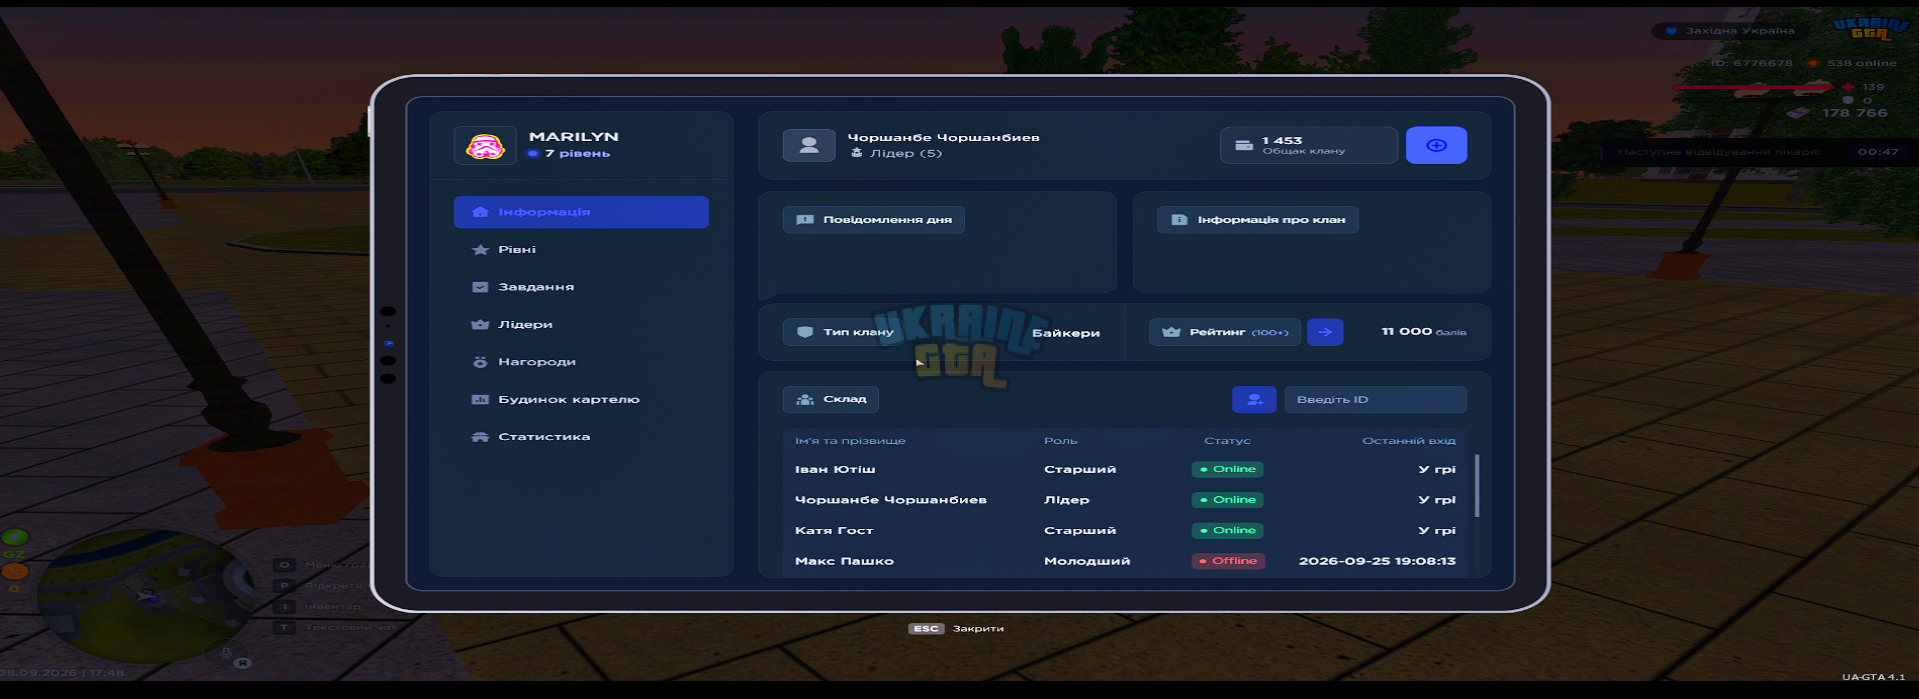Screen dimensions: 1919x699
Task: Click the blue arrow next to Рейтинг
Action: tap(1325, 332)
